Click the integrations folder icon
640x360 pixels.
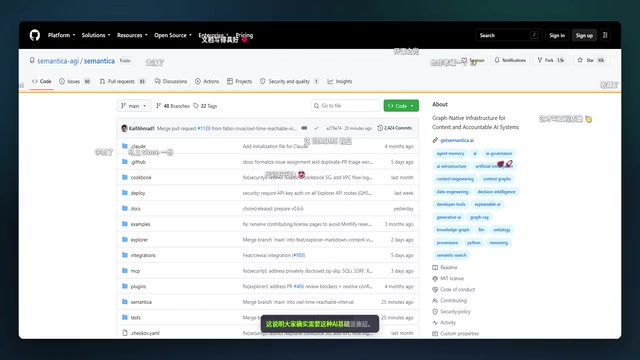(x=125, y=255)
